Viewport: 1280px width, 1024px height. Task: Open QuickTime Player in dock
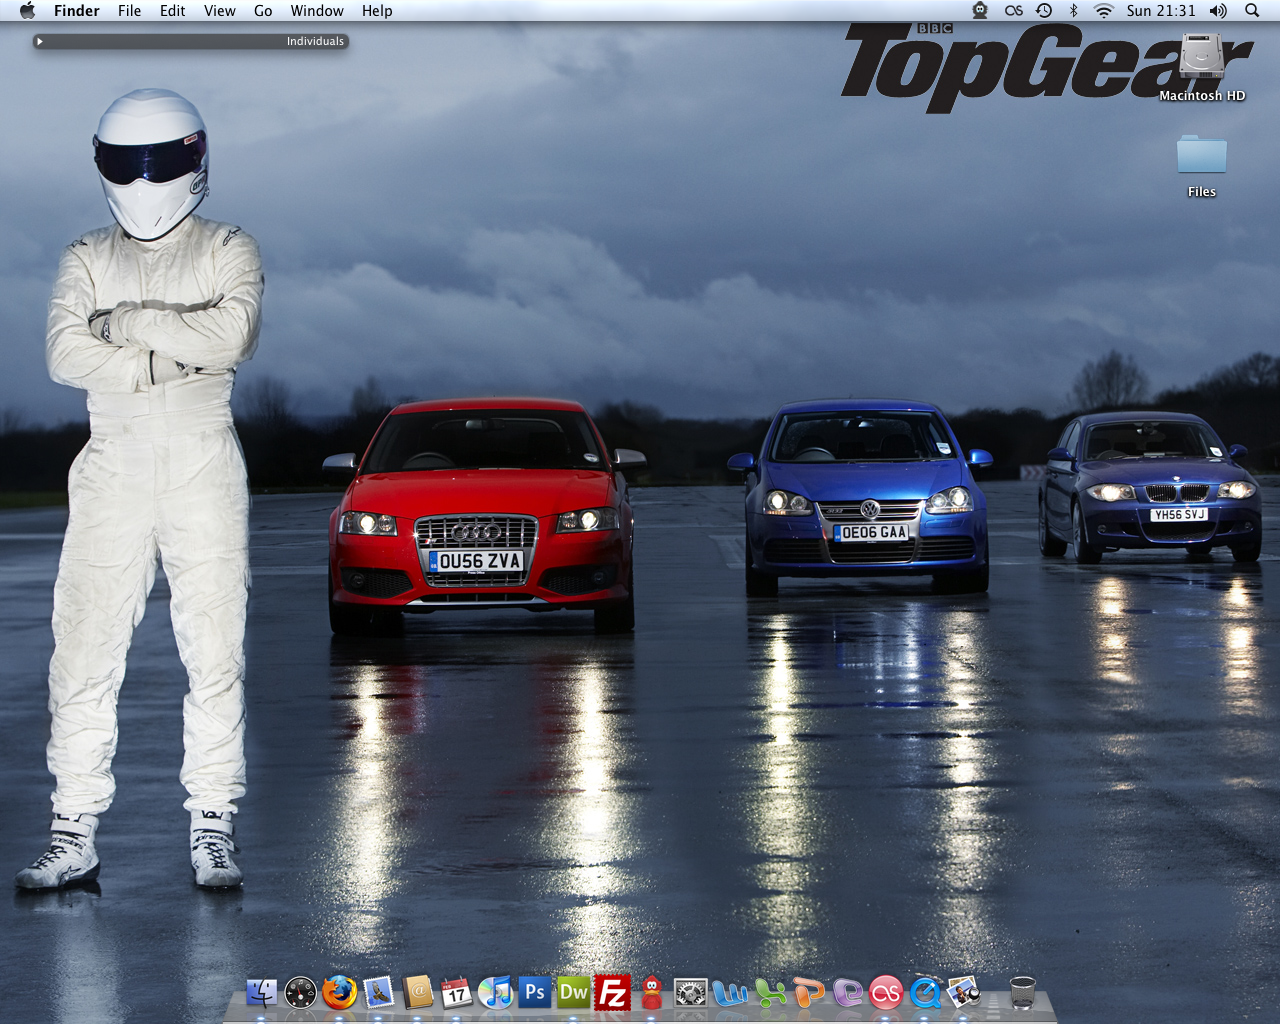pos(926,993)
